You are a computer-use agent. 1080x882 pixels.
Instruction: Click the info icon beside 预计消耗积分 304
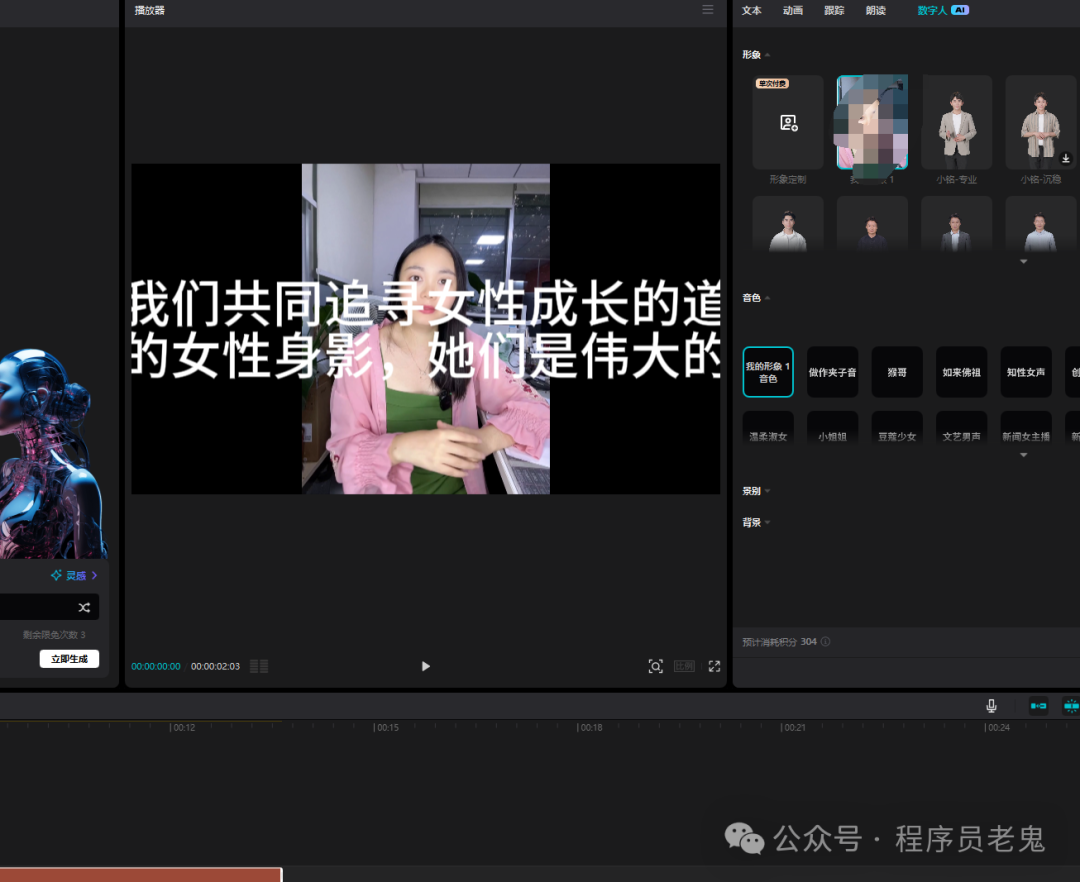coord(825,642)
